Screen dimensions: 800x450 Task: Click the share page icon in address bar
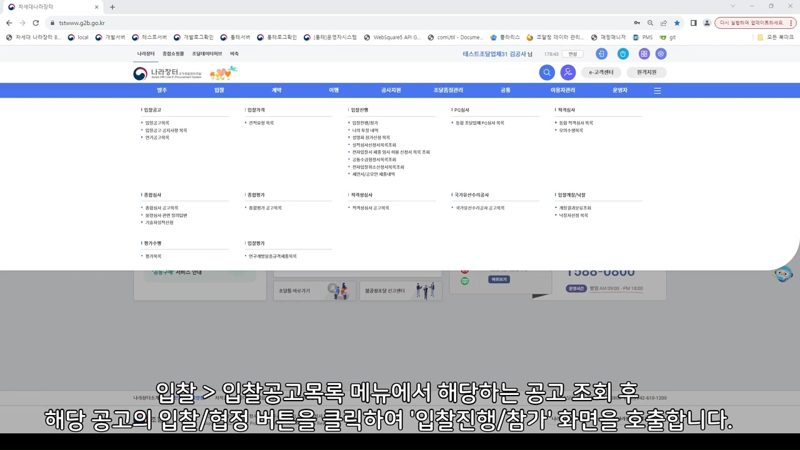point(663,23)
